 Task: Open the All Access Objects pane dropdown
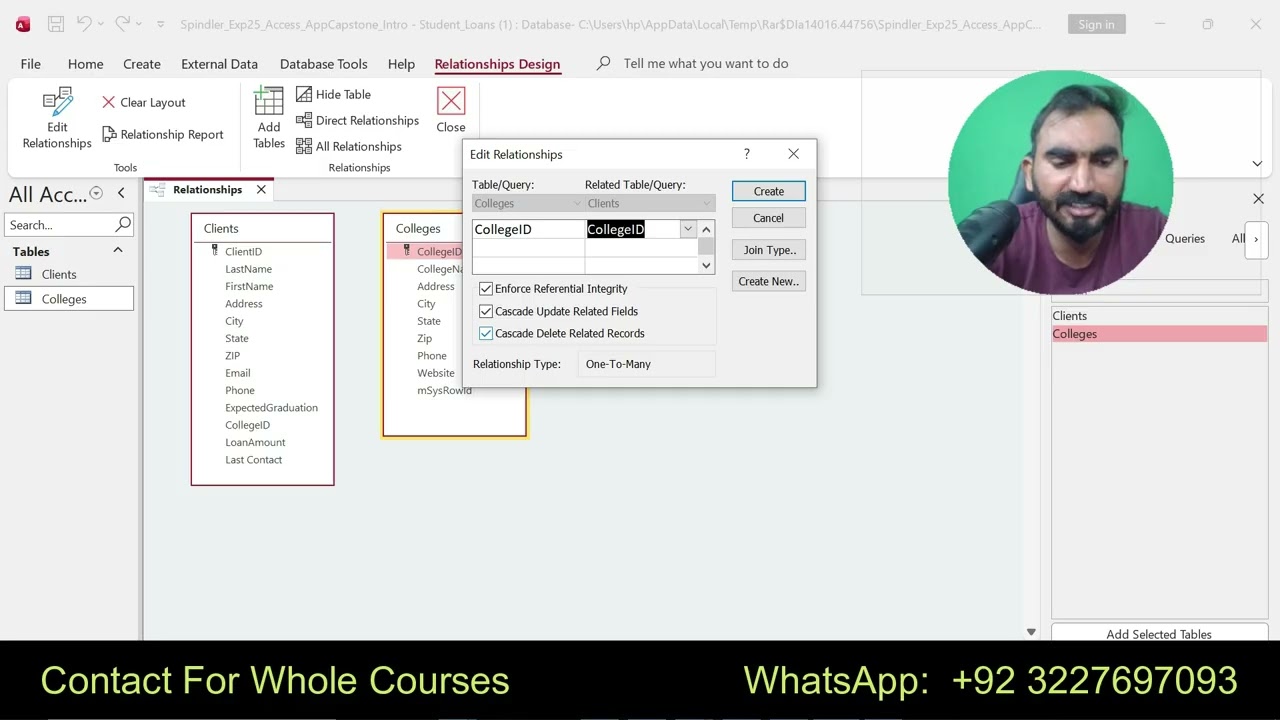96,193
